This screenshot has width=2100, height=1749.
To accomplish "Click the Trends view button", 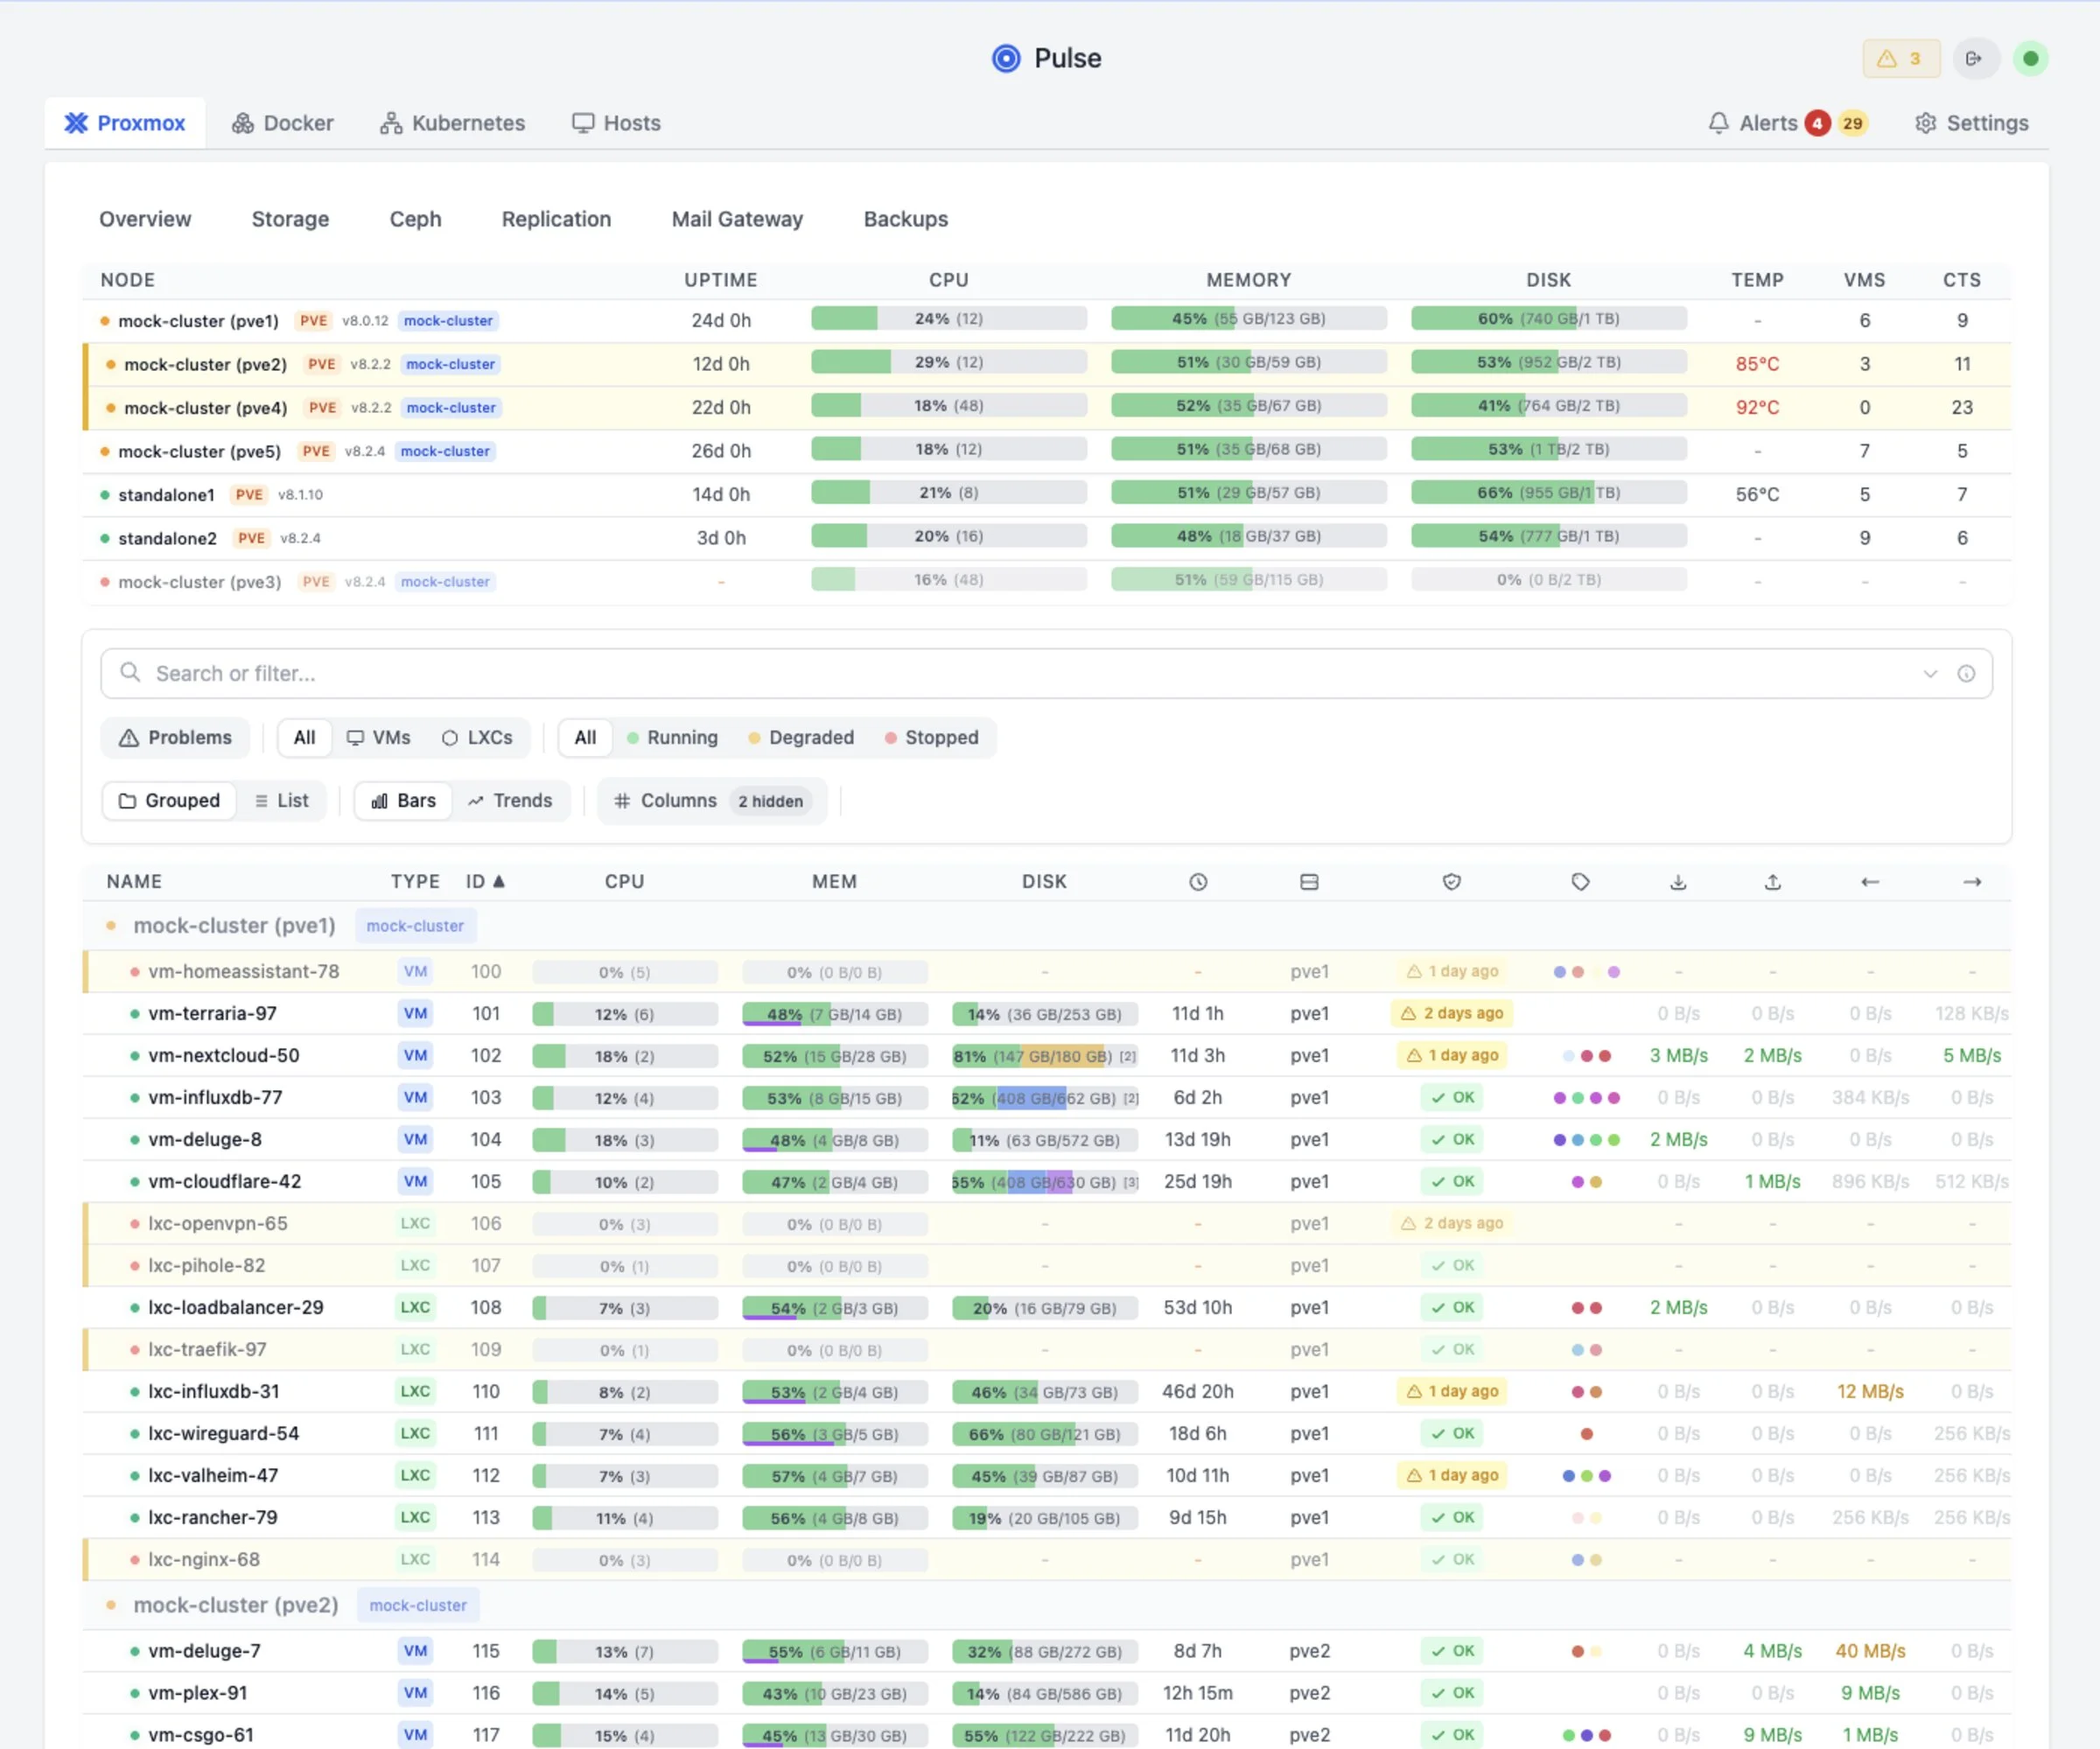I will coord(511,801).
